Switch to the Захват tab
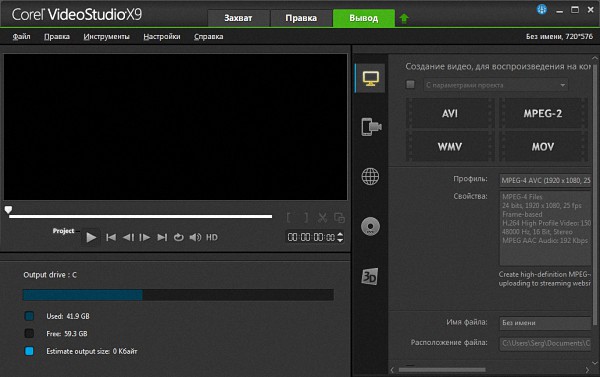This screenshot has width=600, height=377. 238,18
